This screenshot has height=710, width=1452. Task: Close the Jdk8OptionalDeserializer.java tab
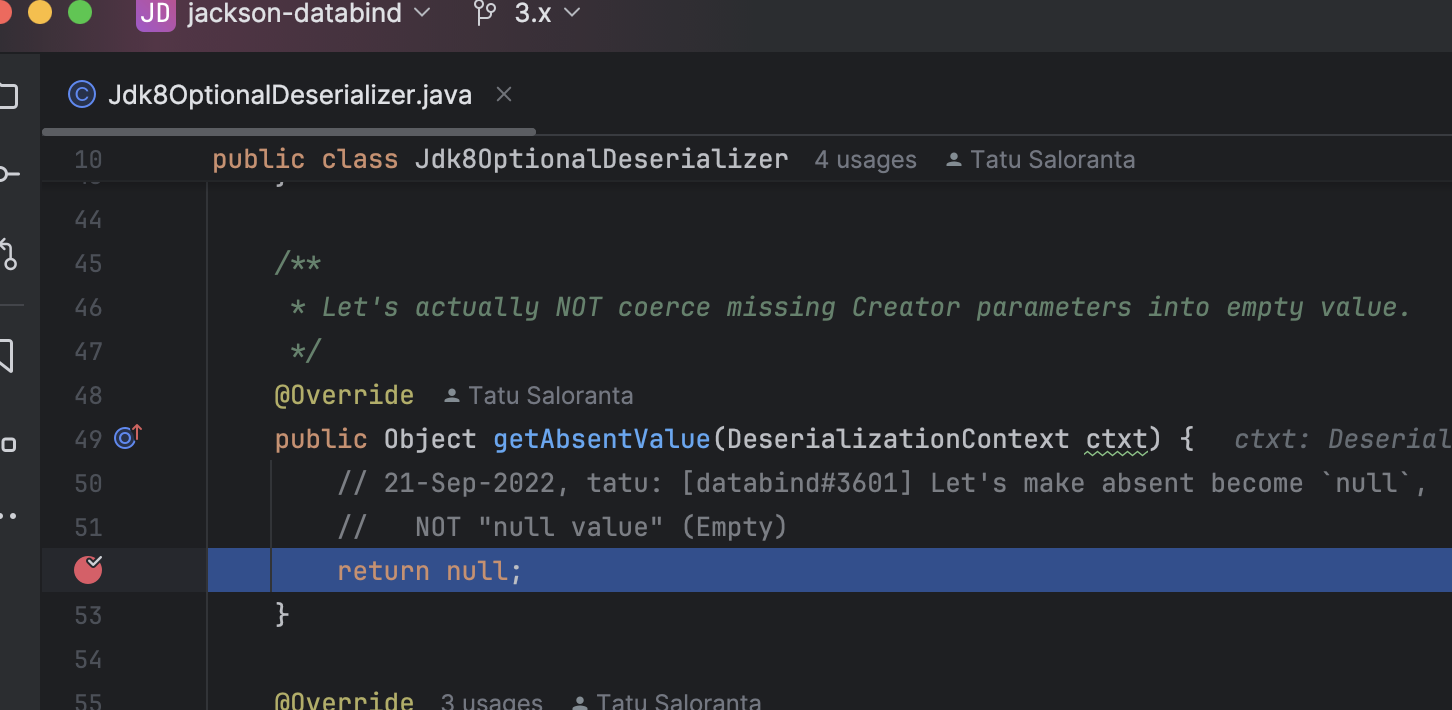click(504, 95)
